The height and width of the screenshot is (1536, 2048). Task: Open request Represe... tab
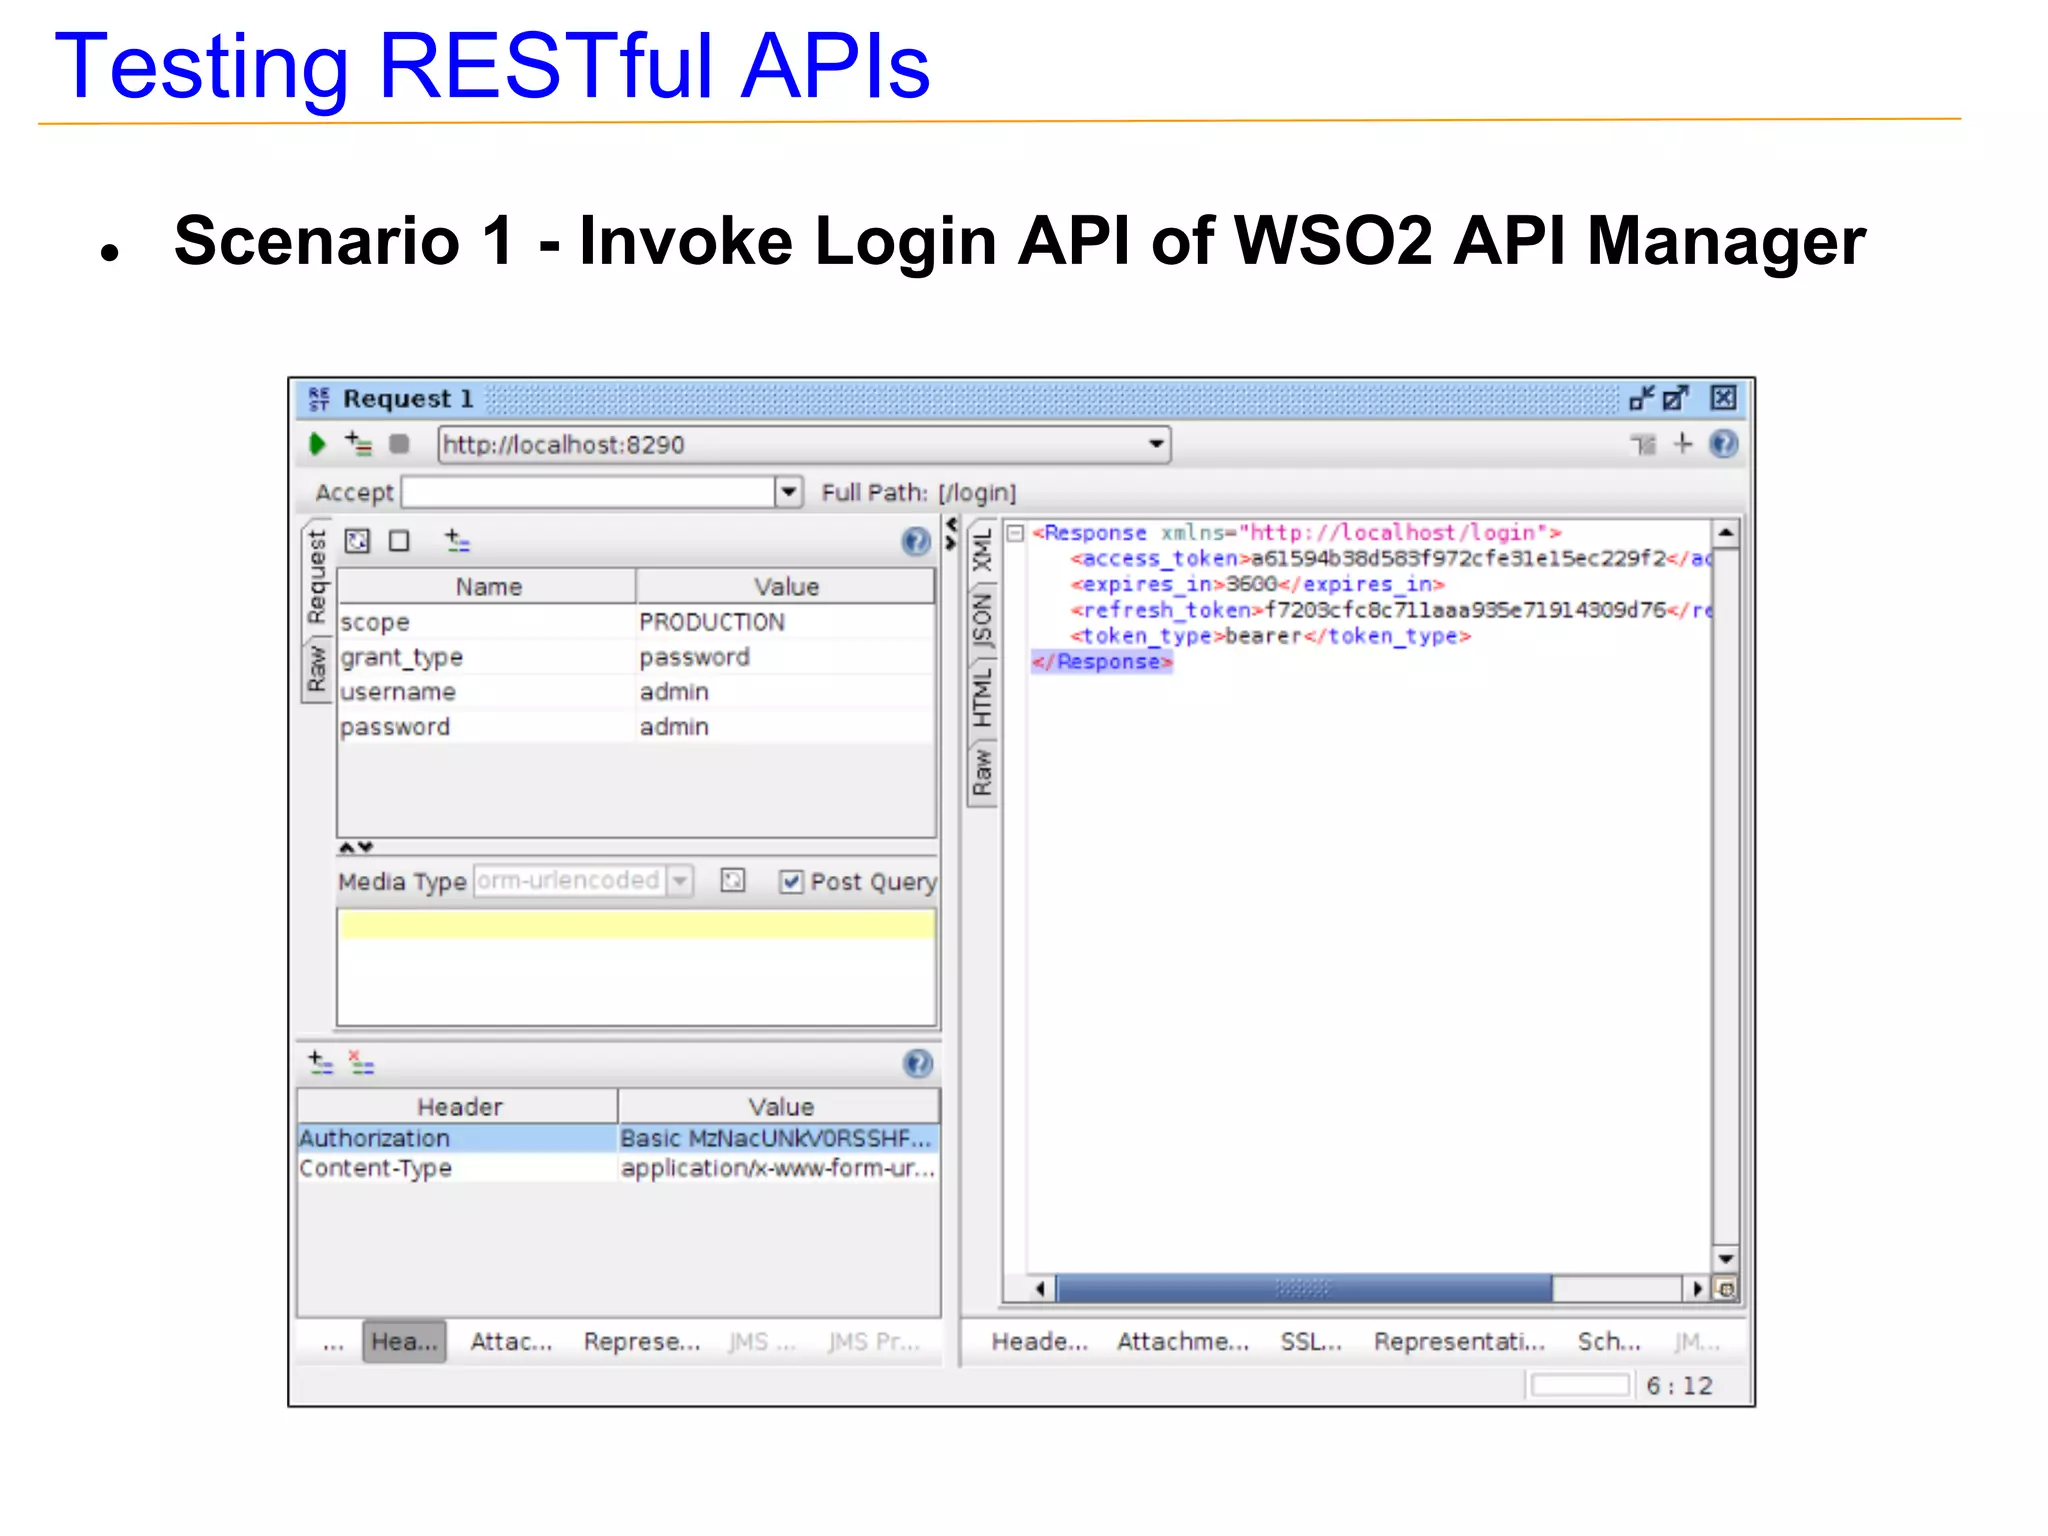coord(642,1341)
